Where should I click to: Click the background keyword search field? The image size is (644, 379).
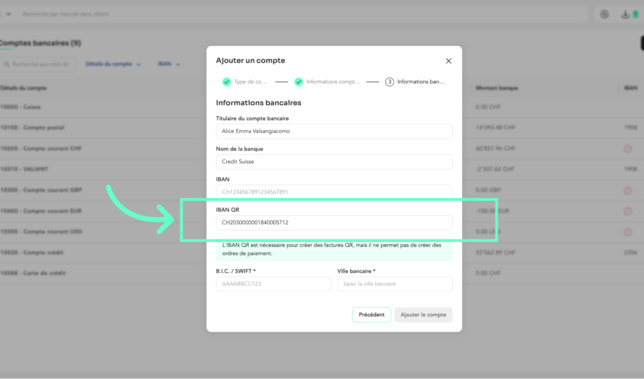click(38, 64)
